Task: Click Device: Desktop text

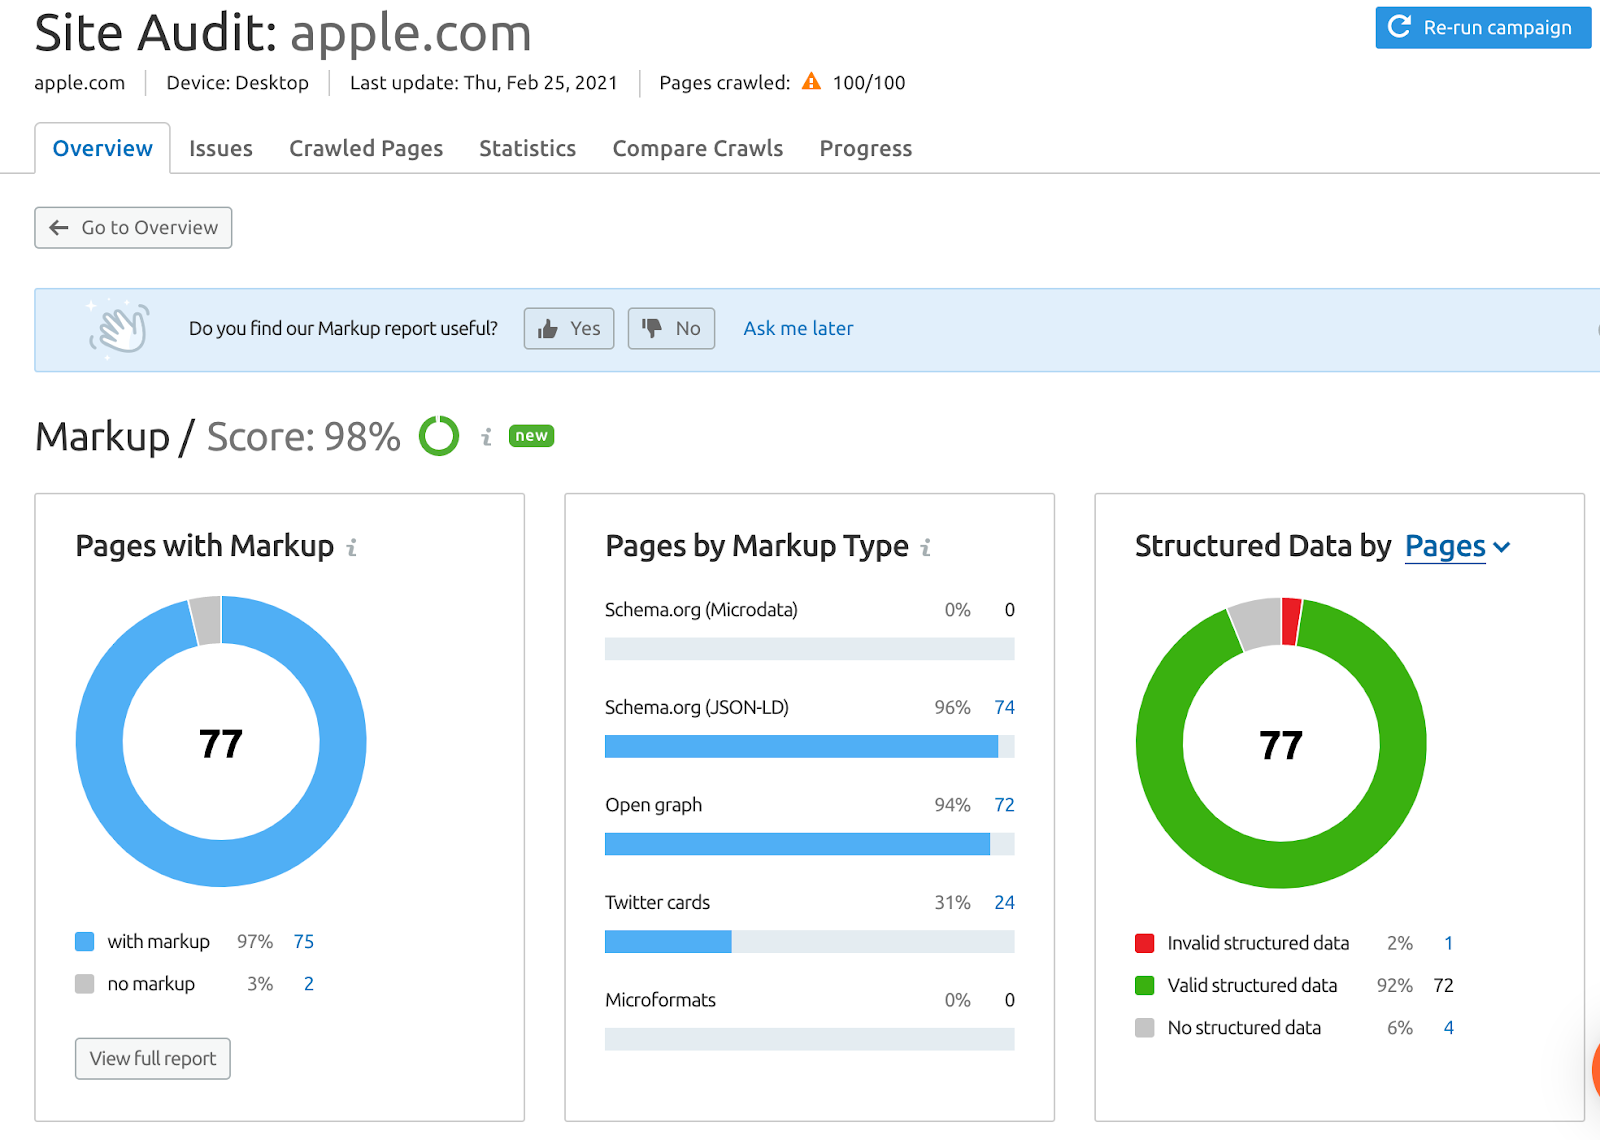Action: point(237,82)
